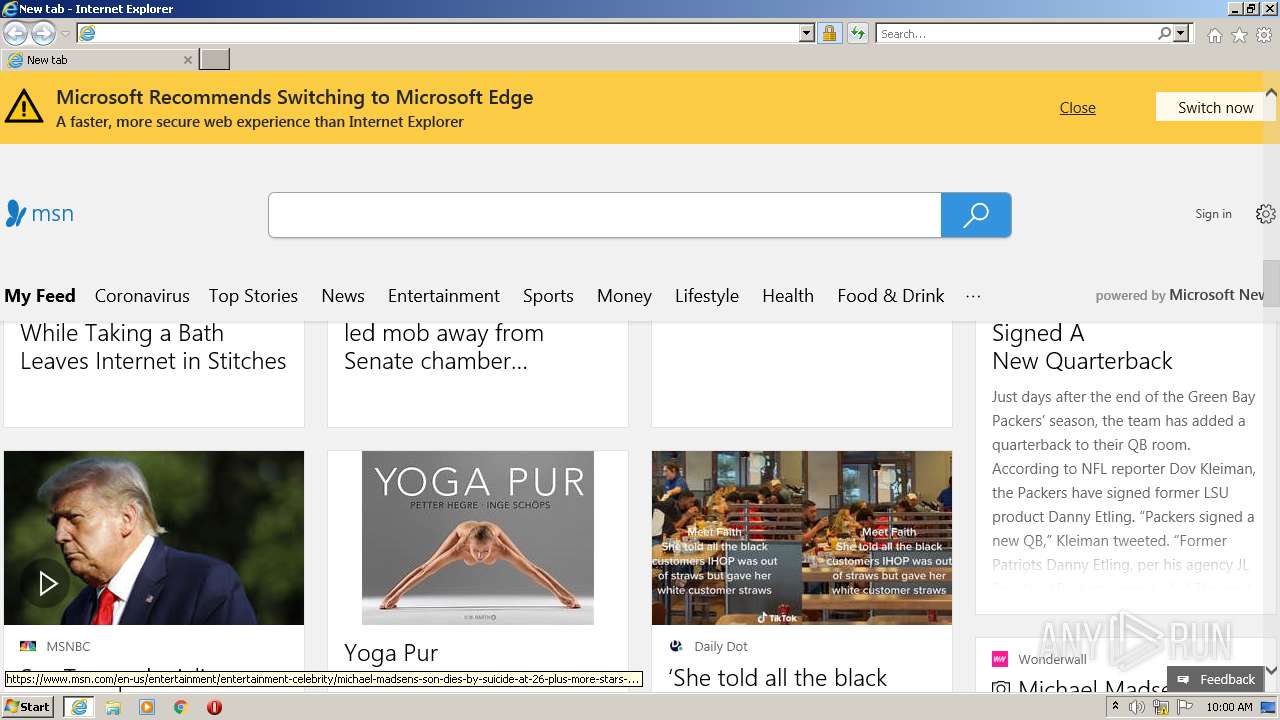
Task: Expand the address bar autocomplete dropdown
Action: point(807,33)
